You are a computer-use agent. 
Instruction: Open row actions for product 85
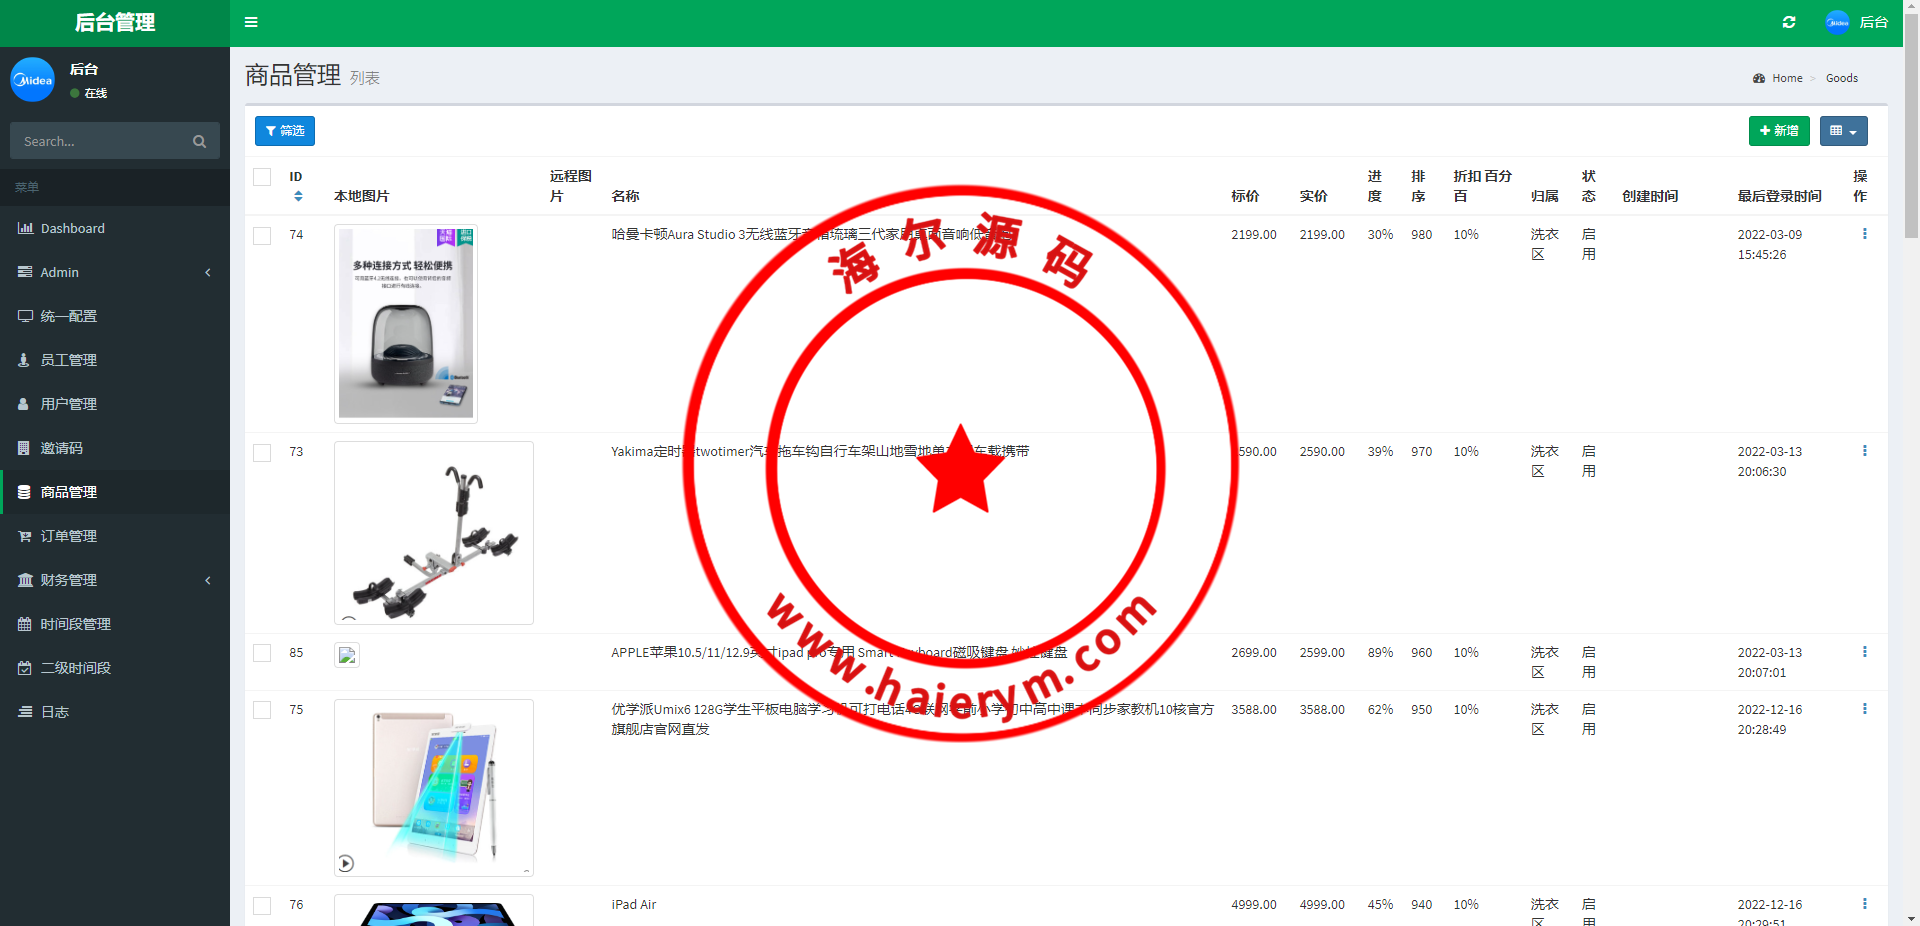[1864, 652]
